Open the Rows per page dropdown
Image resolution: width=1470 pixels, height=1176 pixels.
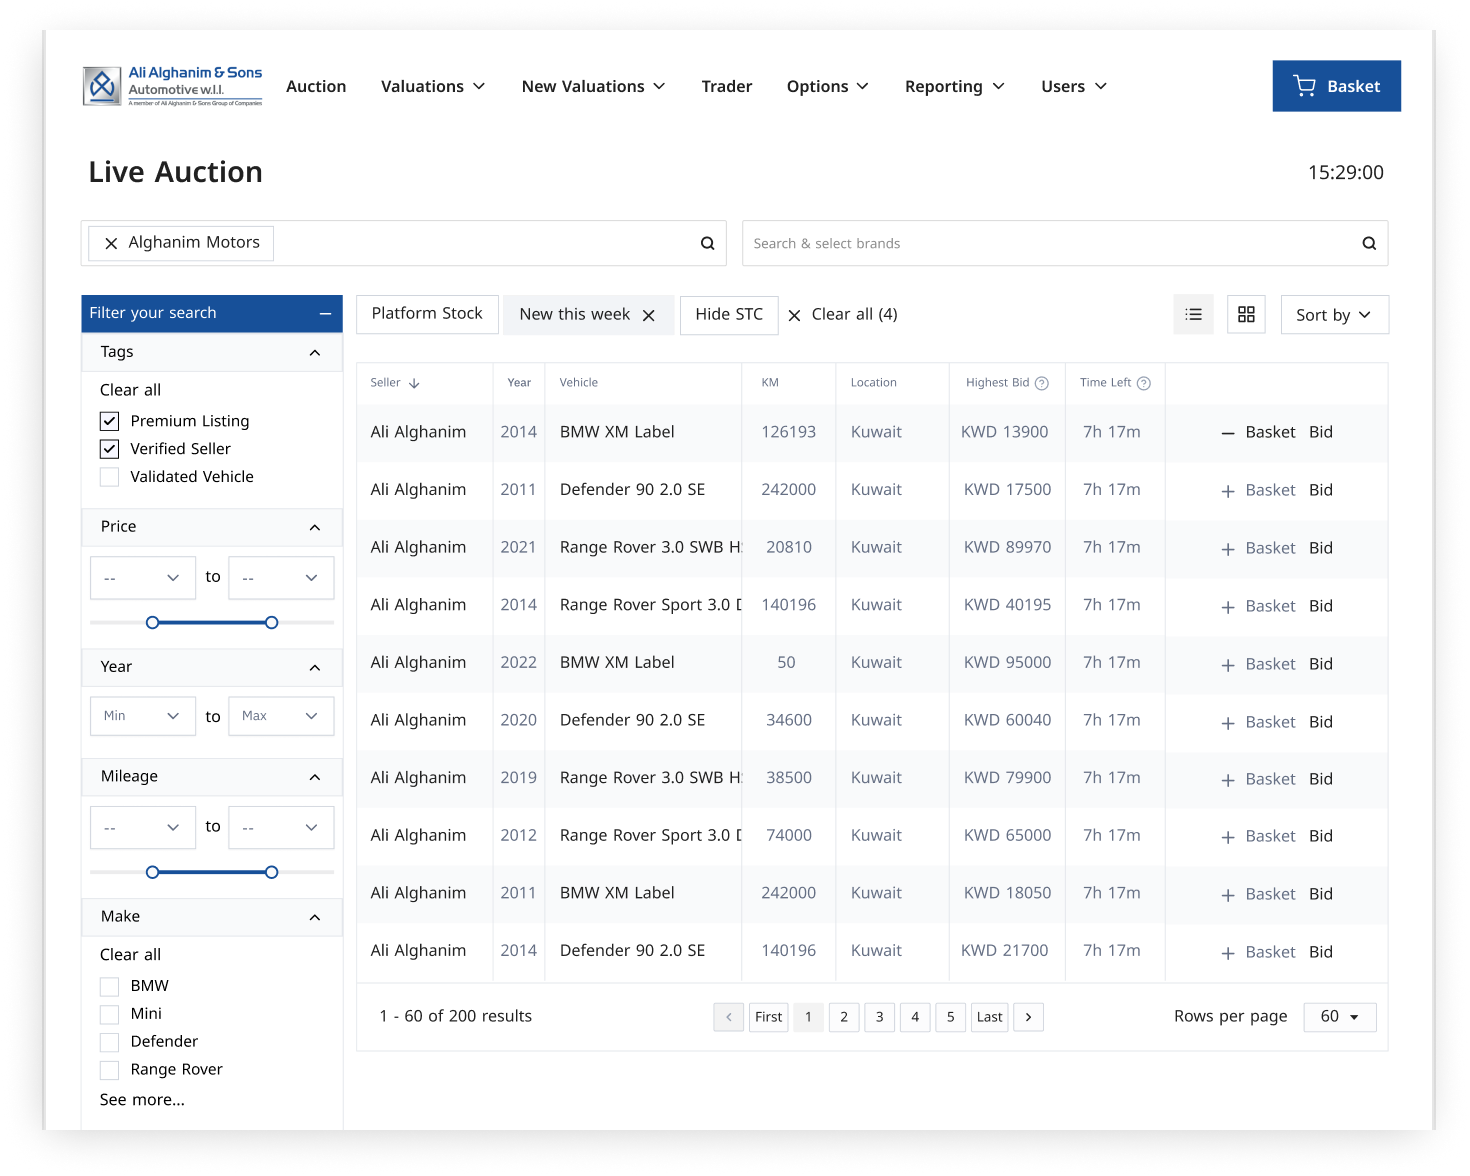(1339, 1017)
